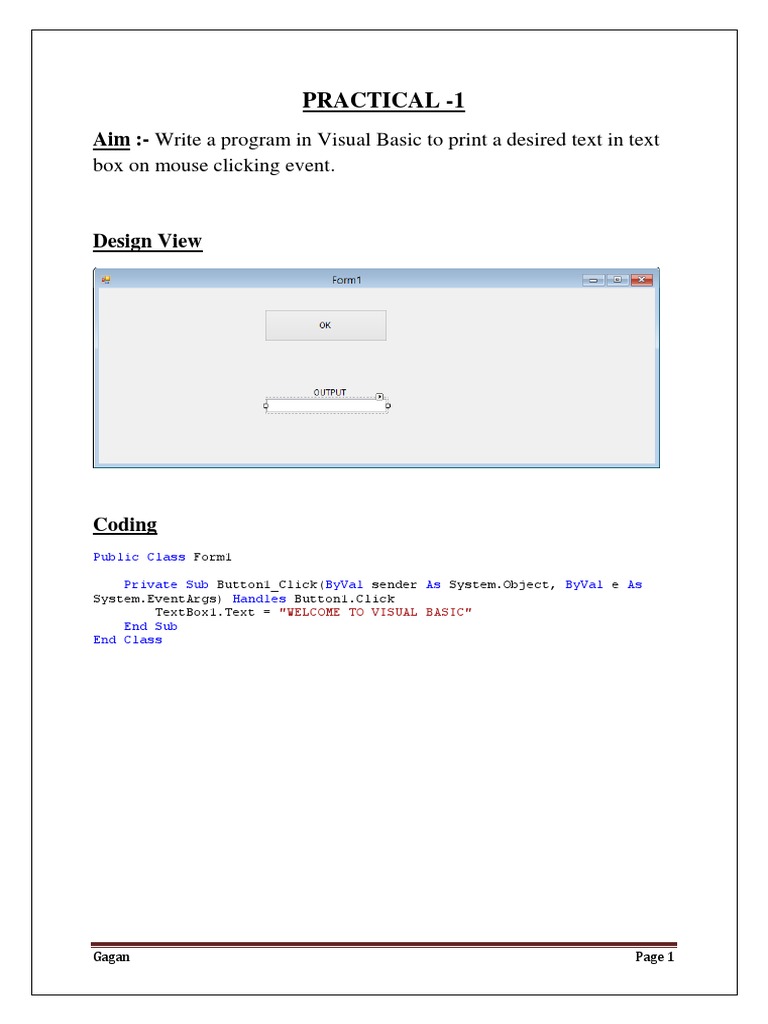This screenshot has height=1024, width=768.
Task: Click the left resize handle of the textbox
Action: pos(266,406)
